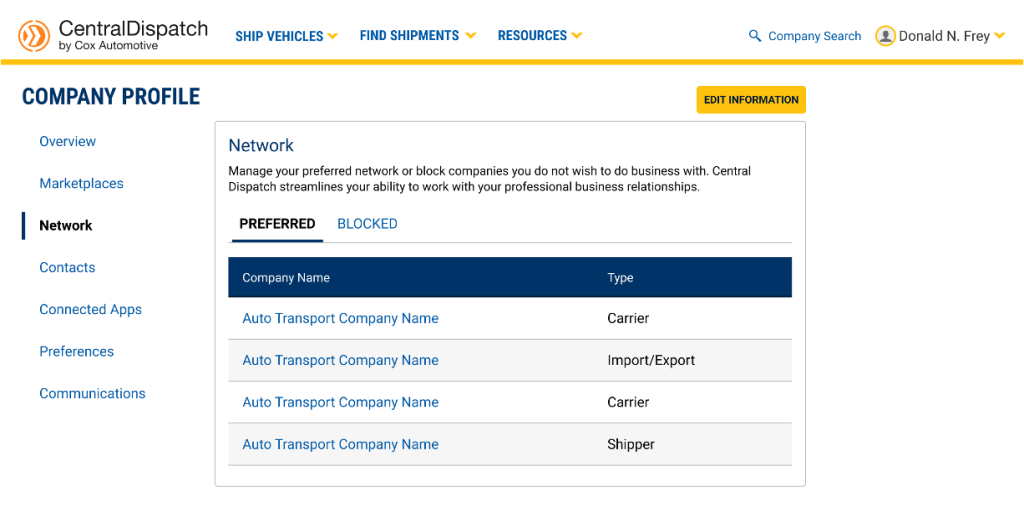Screen dimensions: 1024x511
Task: Click the CentralDispatch logo icon
Action: pyautogui.click(x=34, y=36)
